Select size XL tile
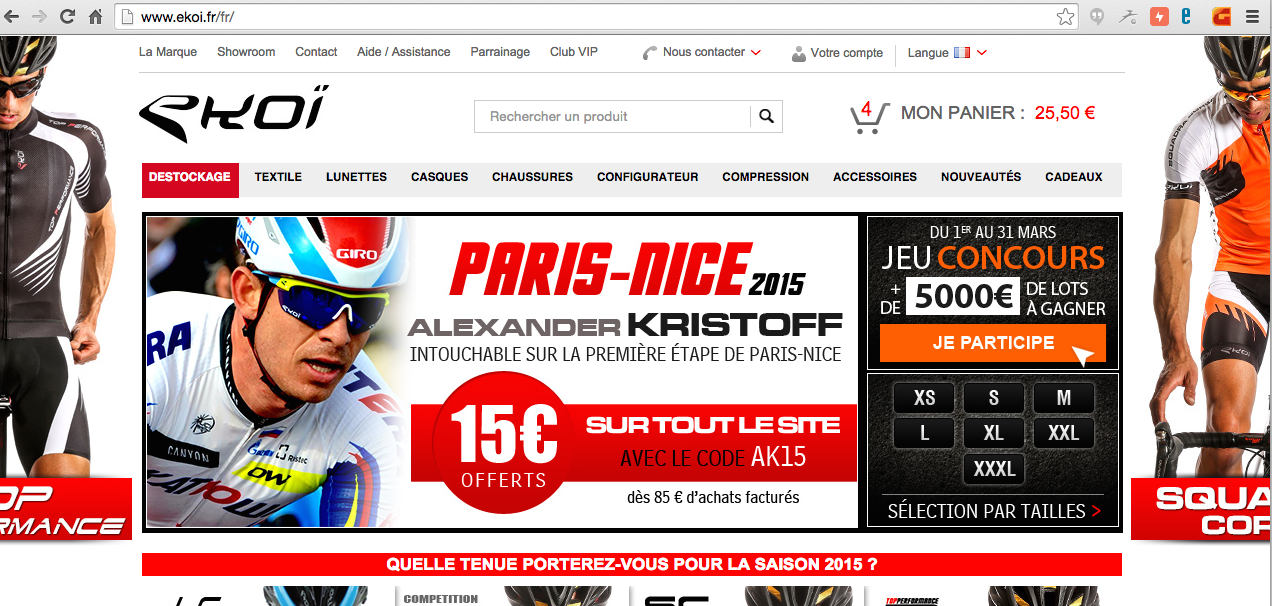The width and height of the screenshot is (1272, 606). [x=994, y=433]
